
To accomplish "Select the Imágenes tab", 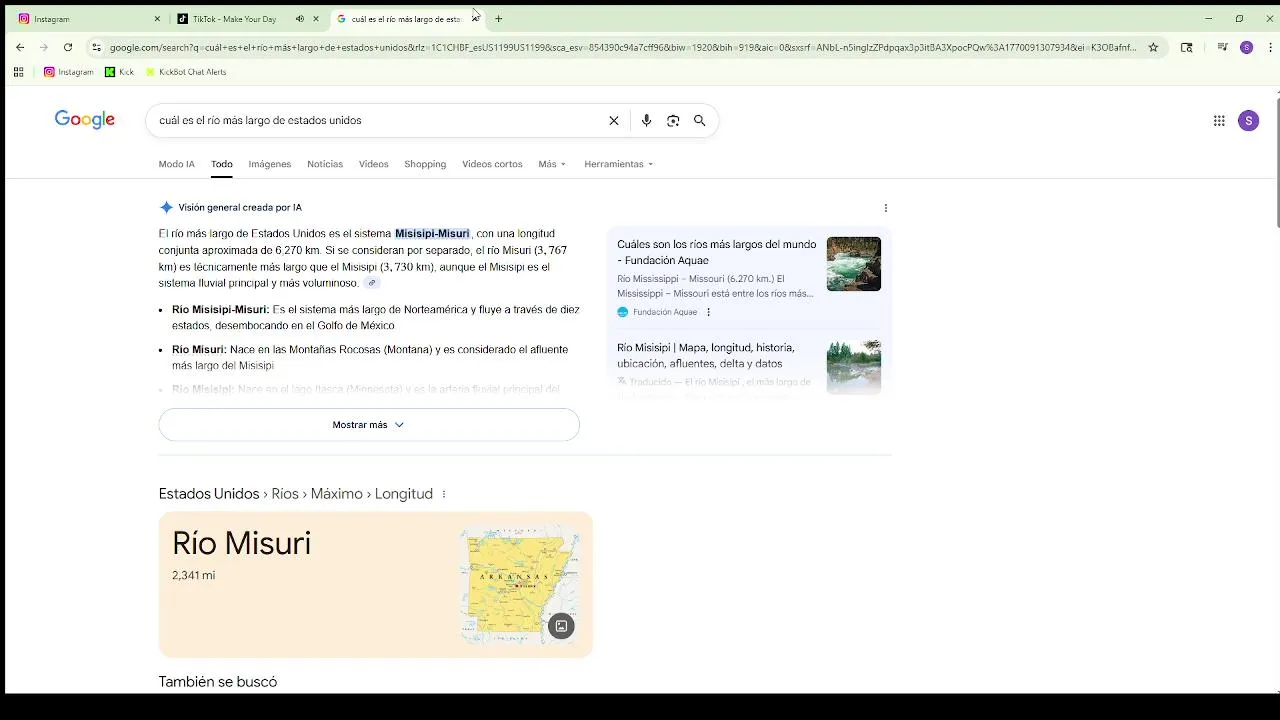I will (x=270, y=164).
